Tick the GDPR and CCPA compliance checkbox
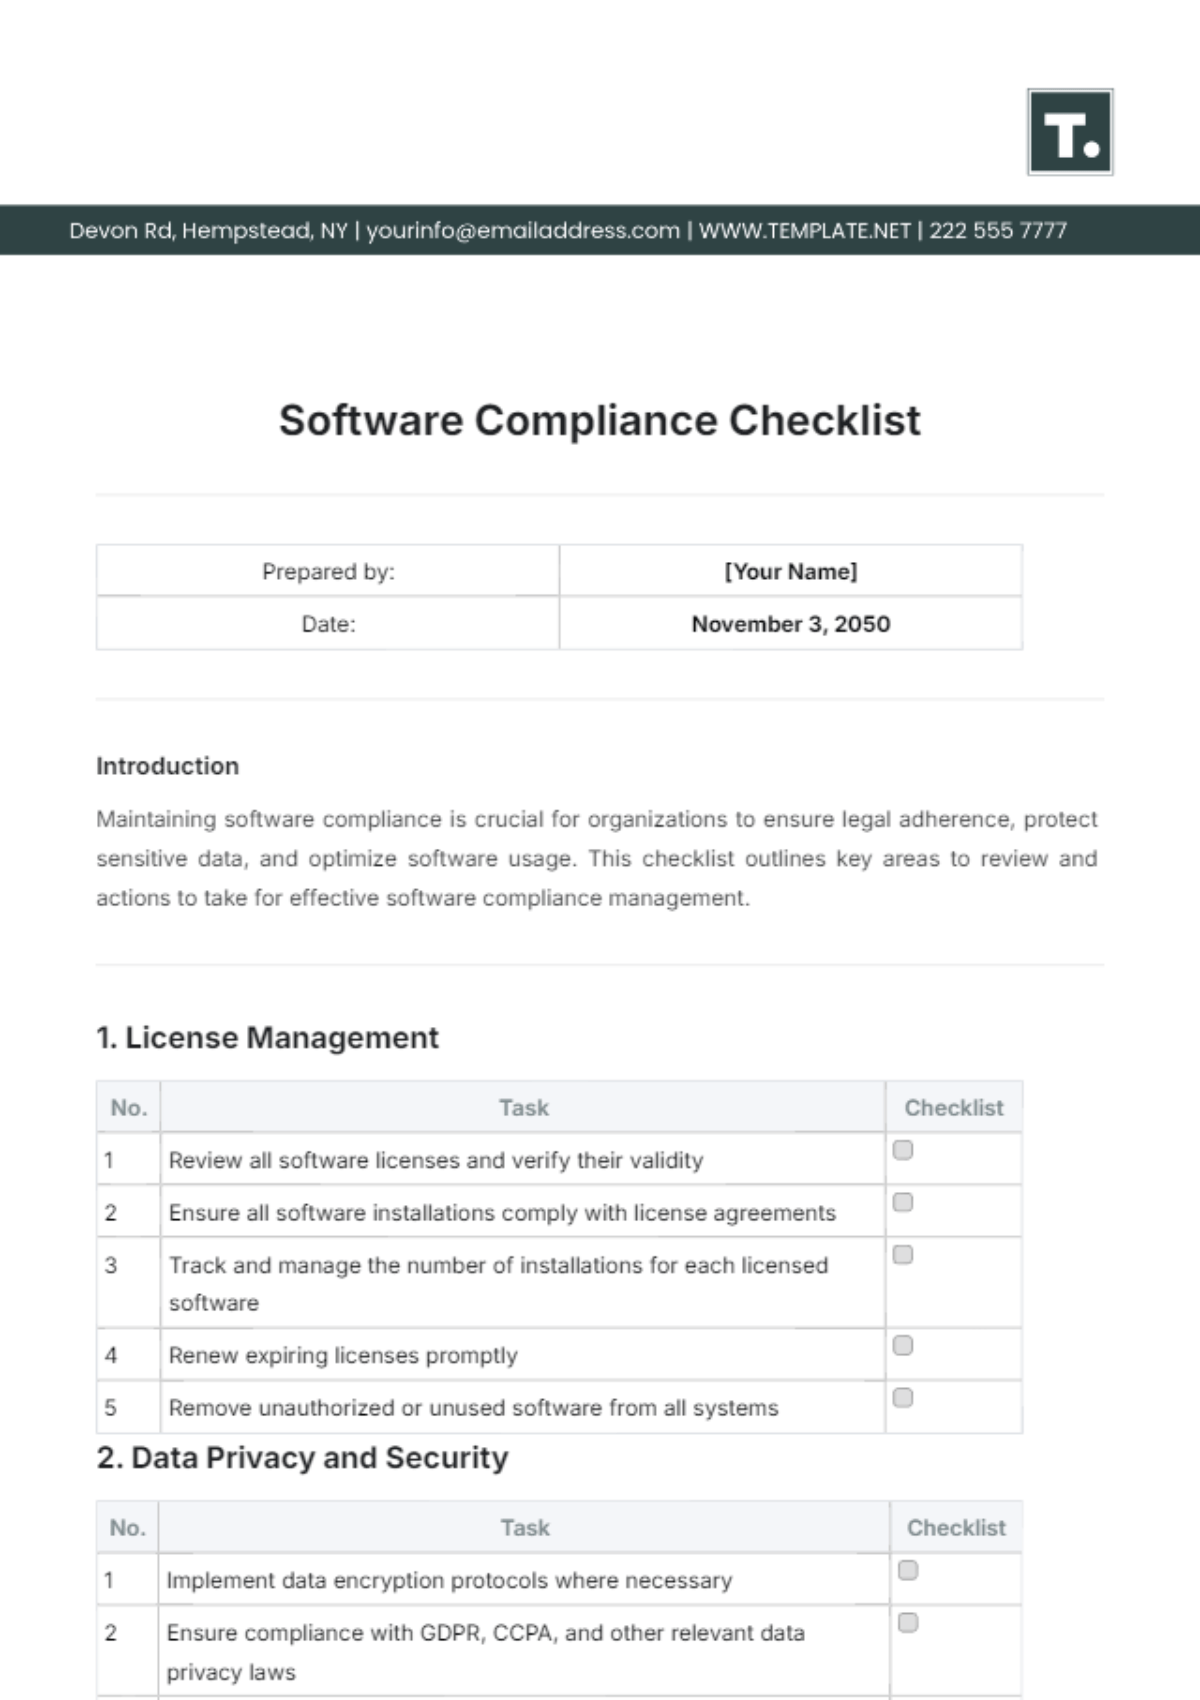The width and height of the screenshot is (1200, 1700). coord(908,1622)
